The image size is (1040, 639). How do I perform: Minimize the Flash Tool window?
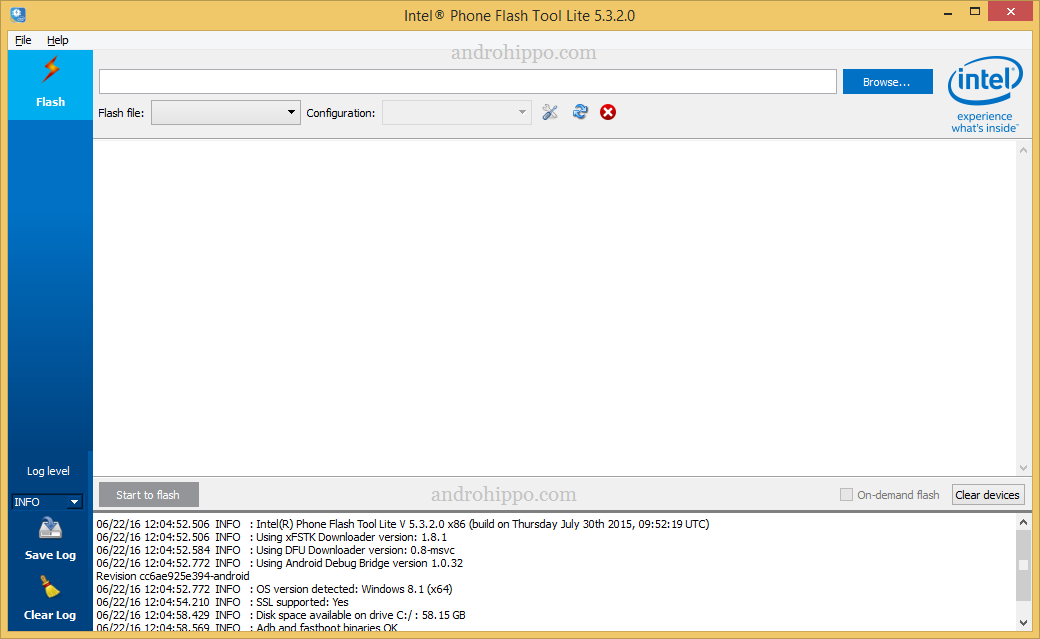948,12
